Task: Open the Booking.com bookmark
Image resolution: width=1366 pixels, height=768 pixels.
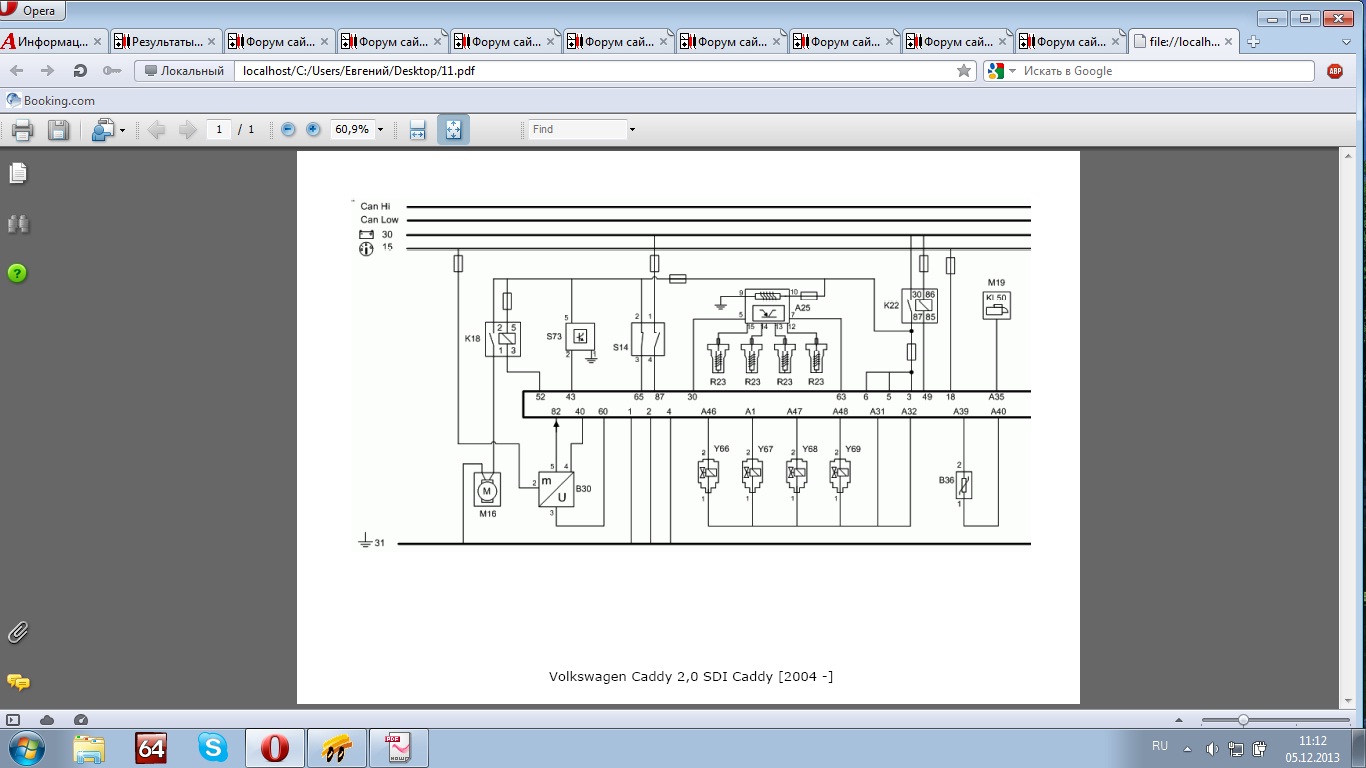Action: (x=51, y=100)
